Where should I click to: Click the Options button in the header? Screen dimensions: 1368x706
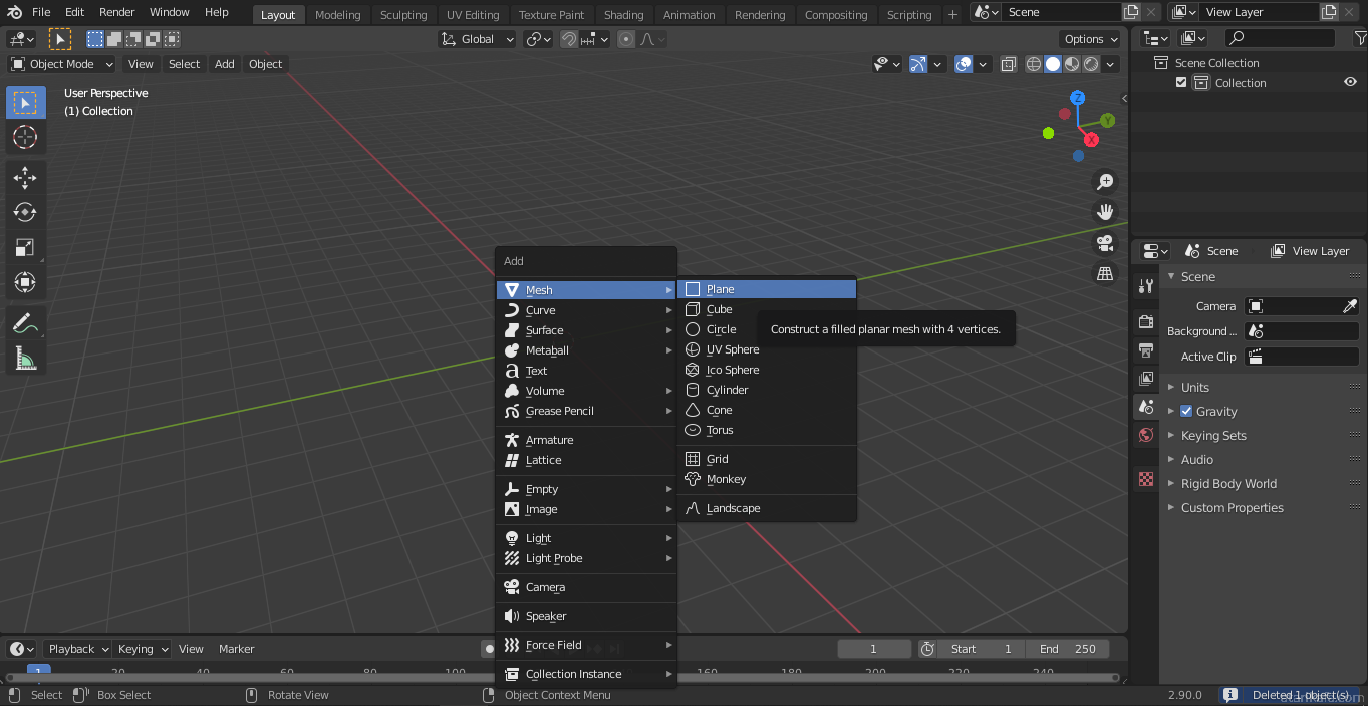(1090, 39)
